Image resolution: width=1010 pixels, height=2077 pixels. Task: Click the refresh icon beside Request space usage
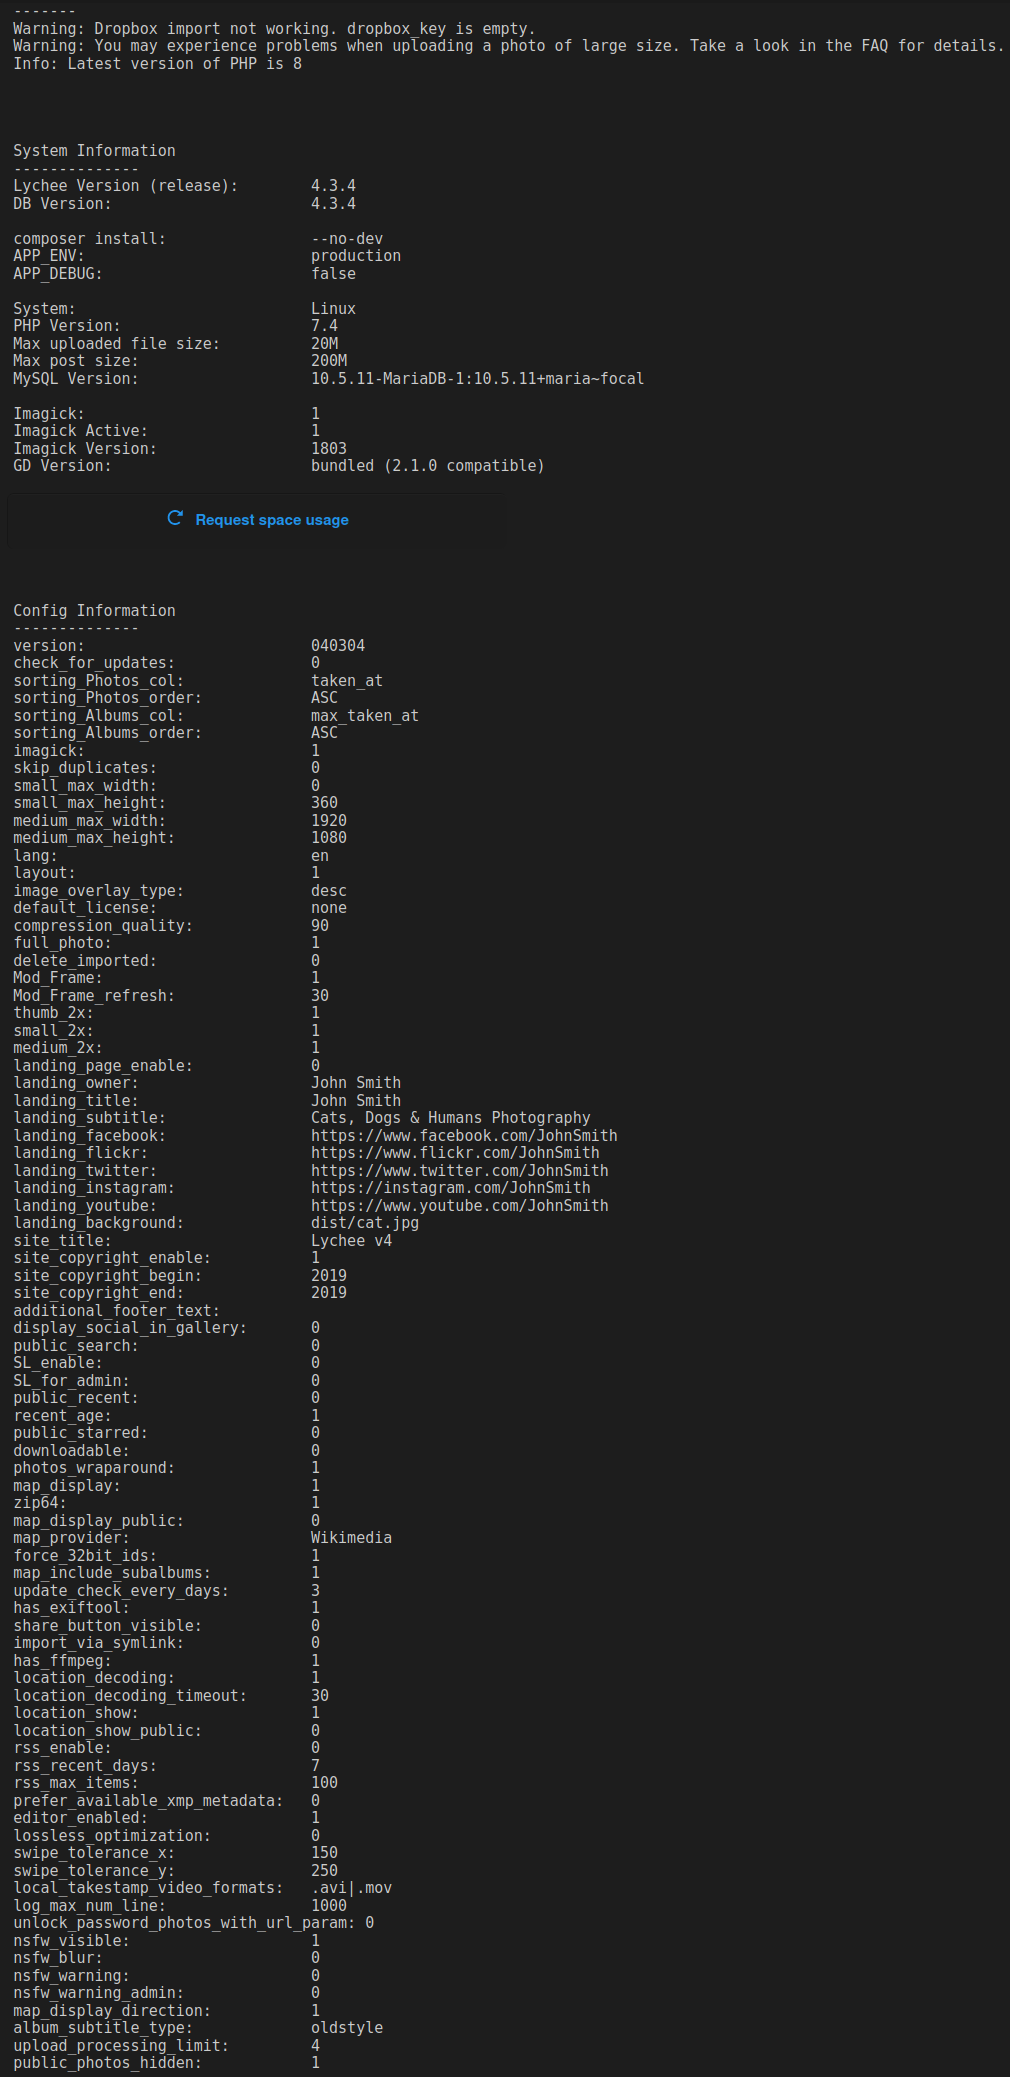175,519
